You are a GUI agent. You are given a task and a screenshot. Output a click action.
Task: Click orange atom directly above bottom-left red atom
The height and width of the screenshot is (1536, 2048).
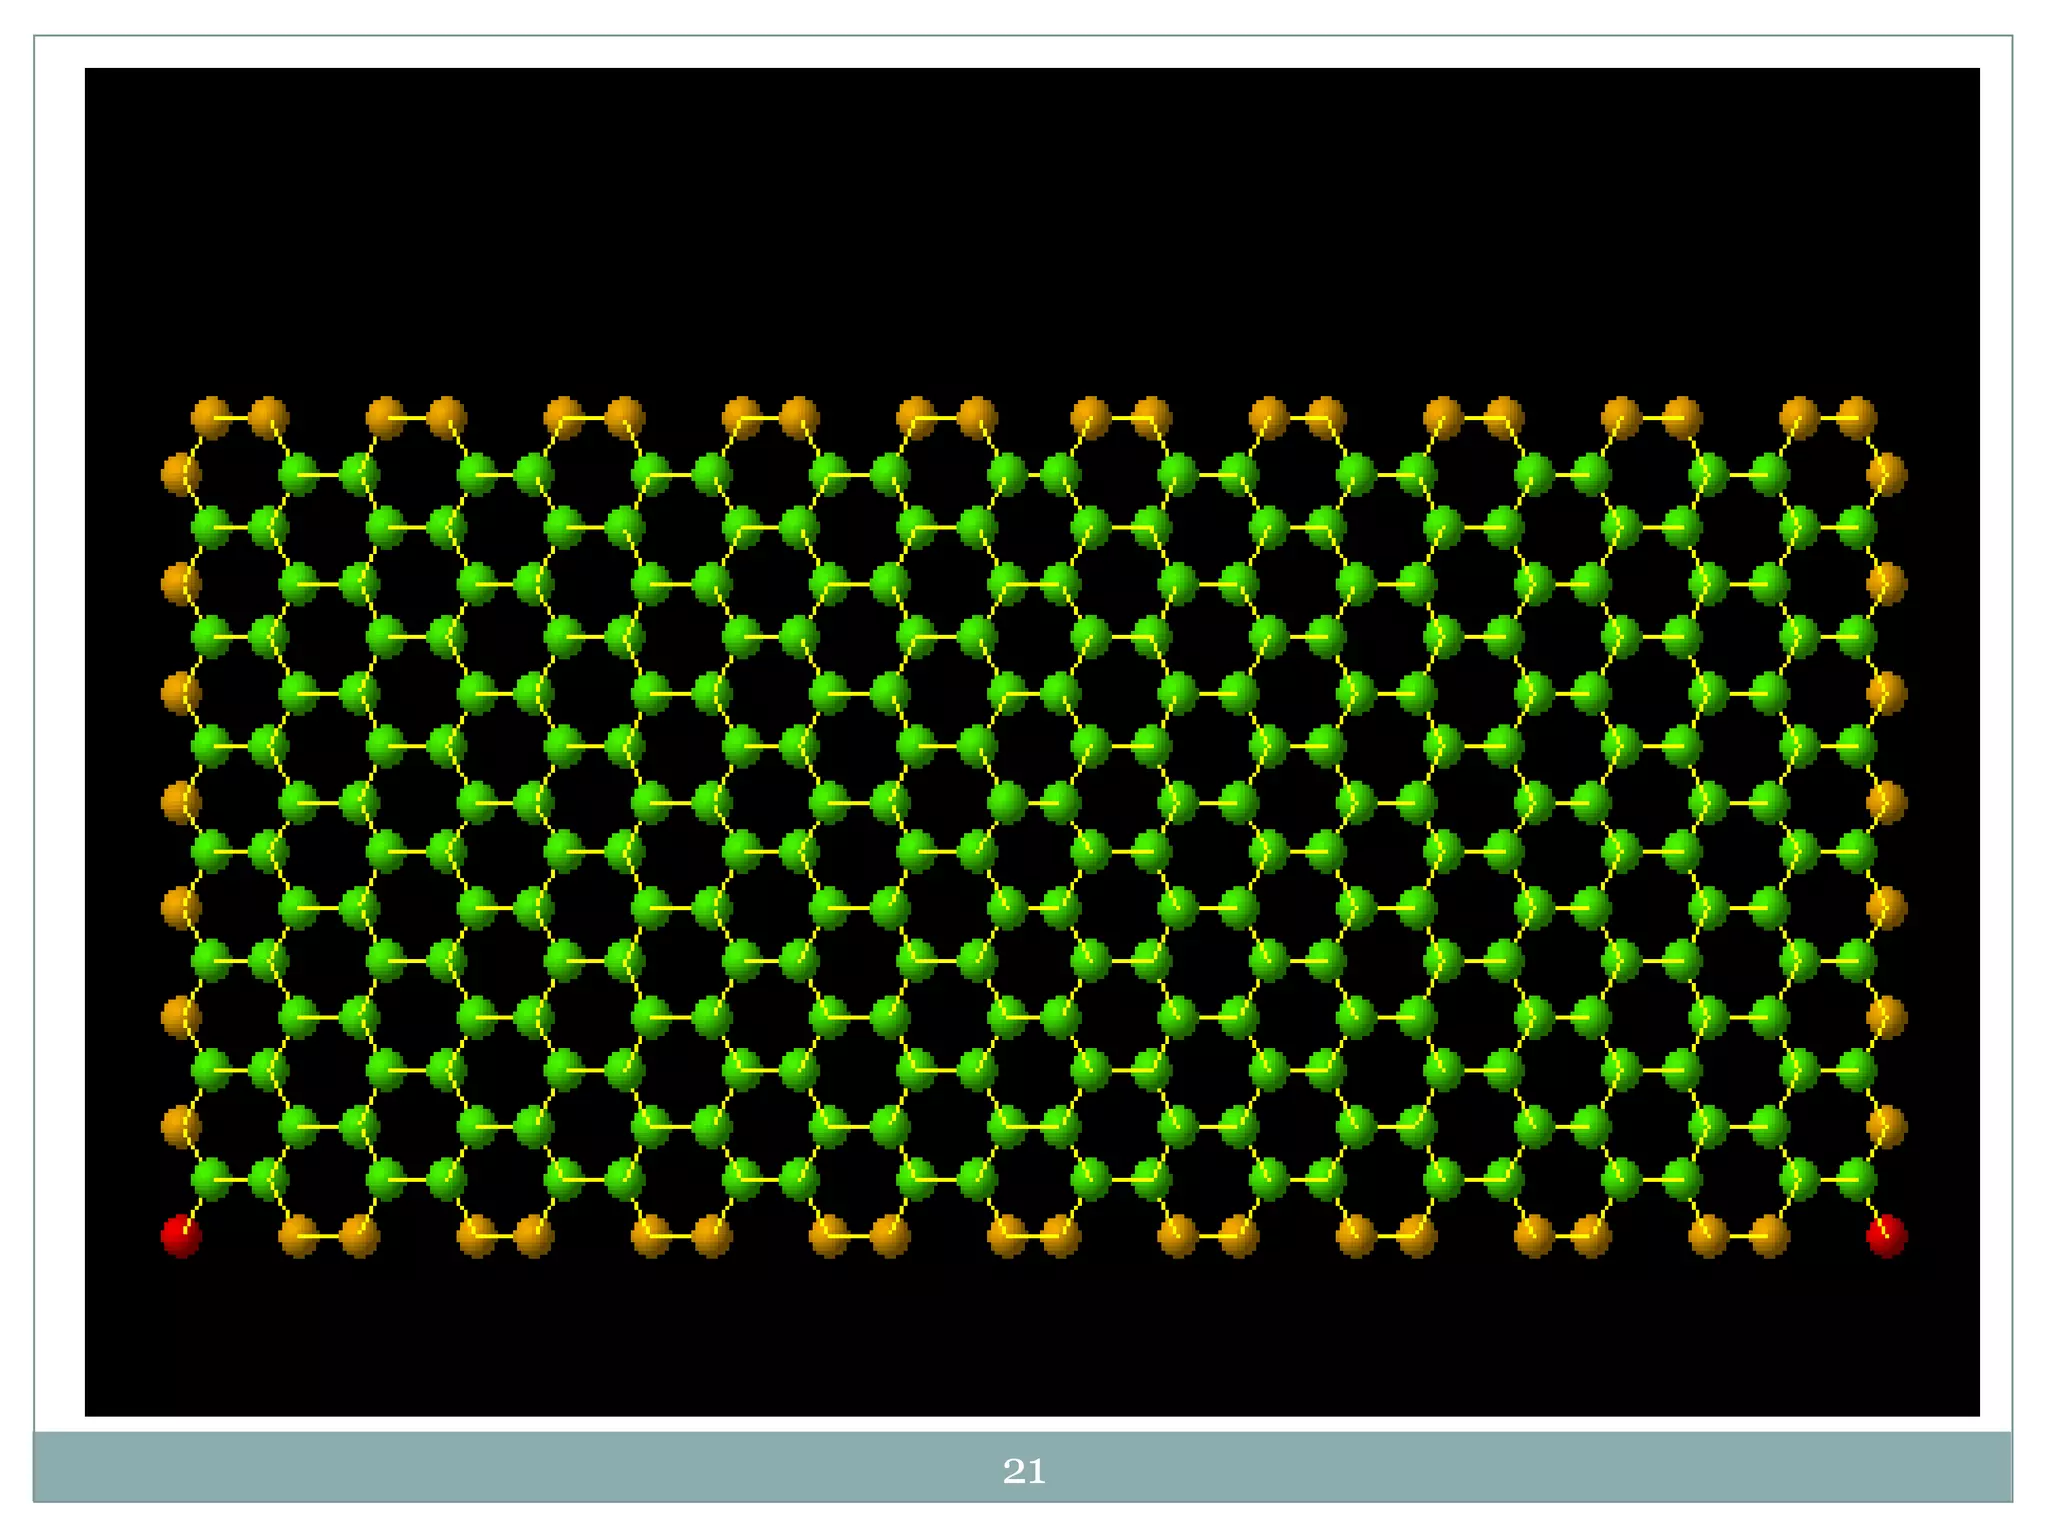pos(181,1127)
